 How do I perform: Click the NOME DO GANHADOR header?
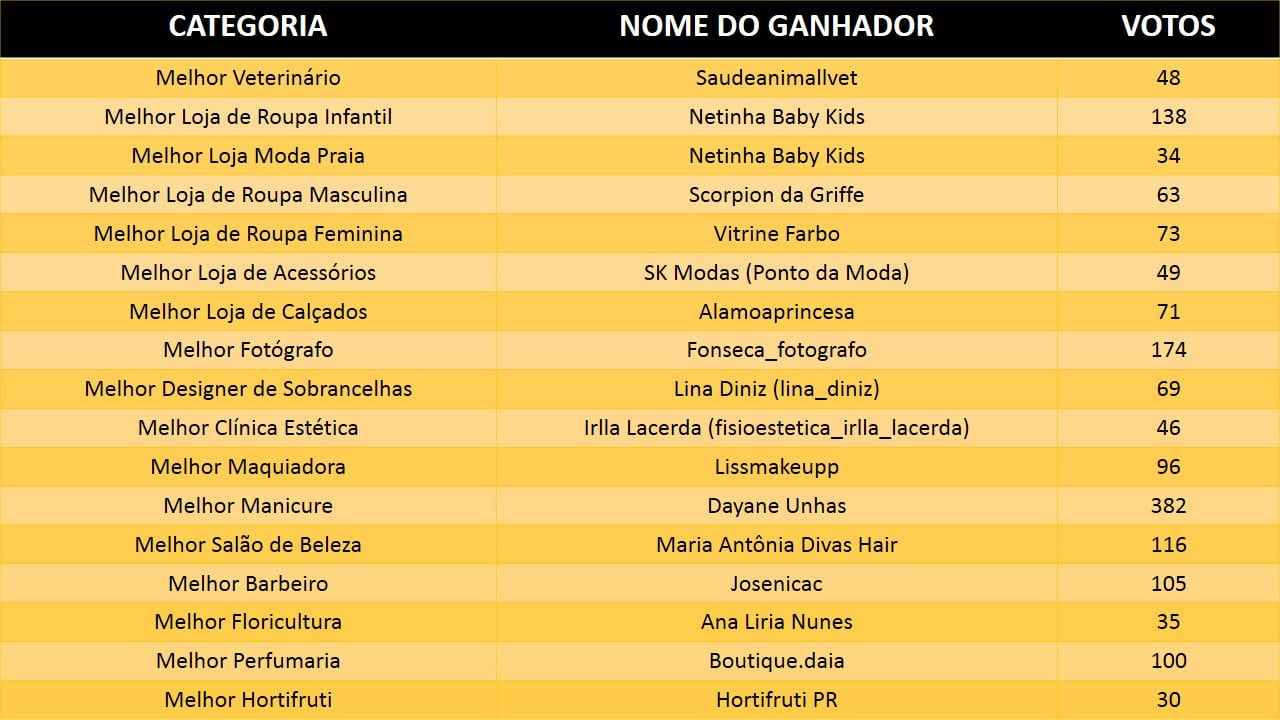776,27
